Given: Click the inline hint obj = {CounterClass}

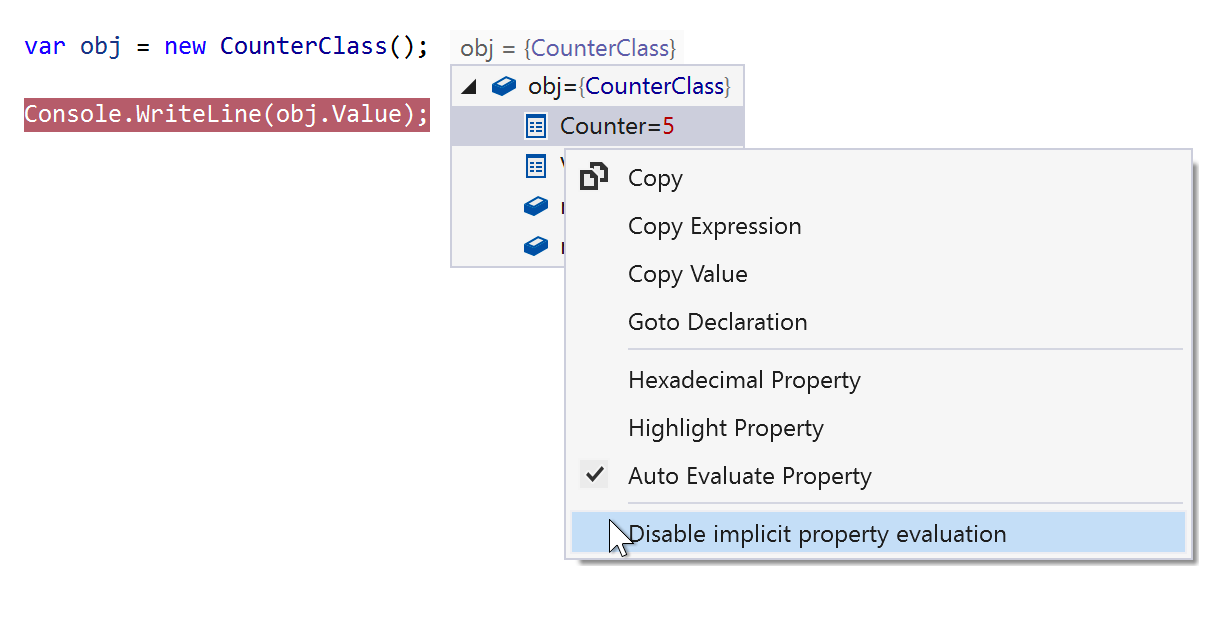Looking at the screenshot, I should pyautogui.click(x=567, y=47).
